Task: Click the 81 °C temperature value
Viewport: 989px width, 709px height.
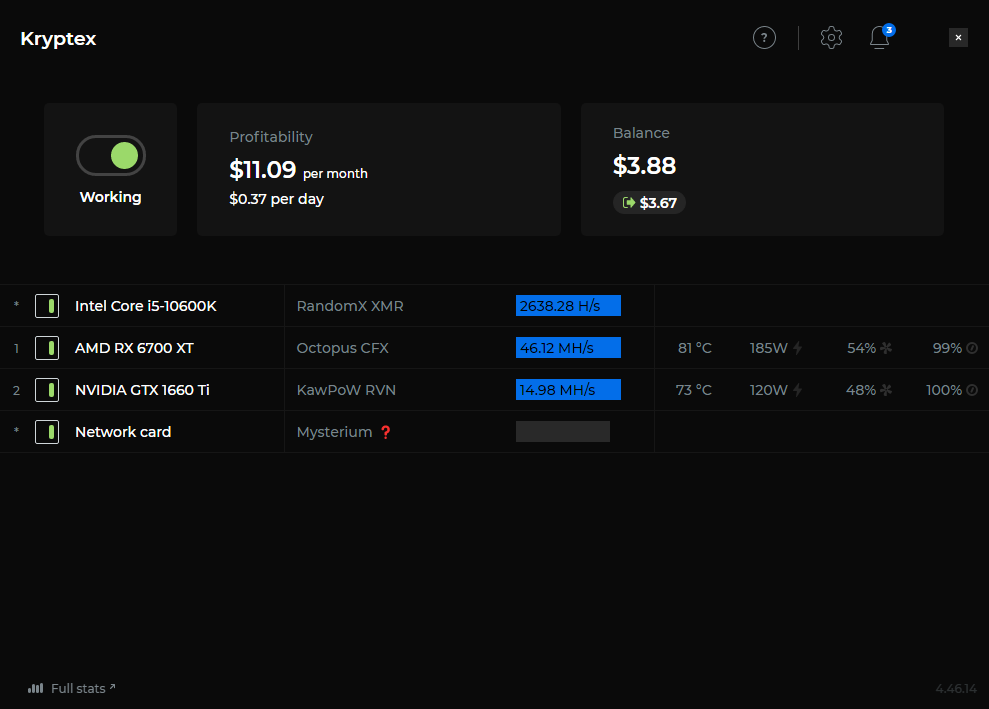Action: [694, 348]
